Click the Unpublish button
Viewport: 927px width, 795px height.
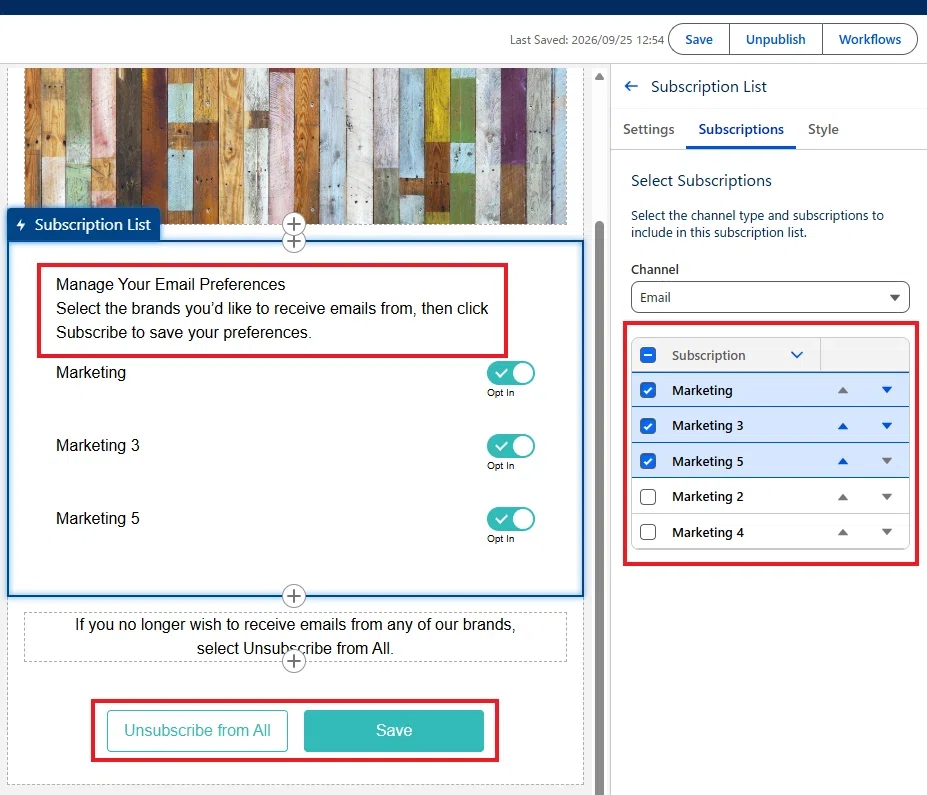(x=776, y=40)
